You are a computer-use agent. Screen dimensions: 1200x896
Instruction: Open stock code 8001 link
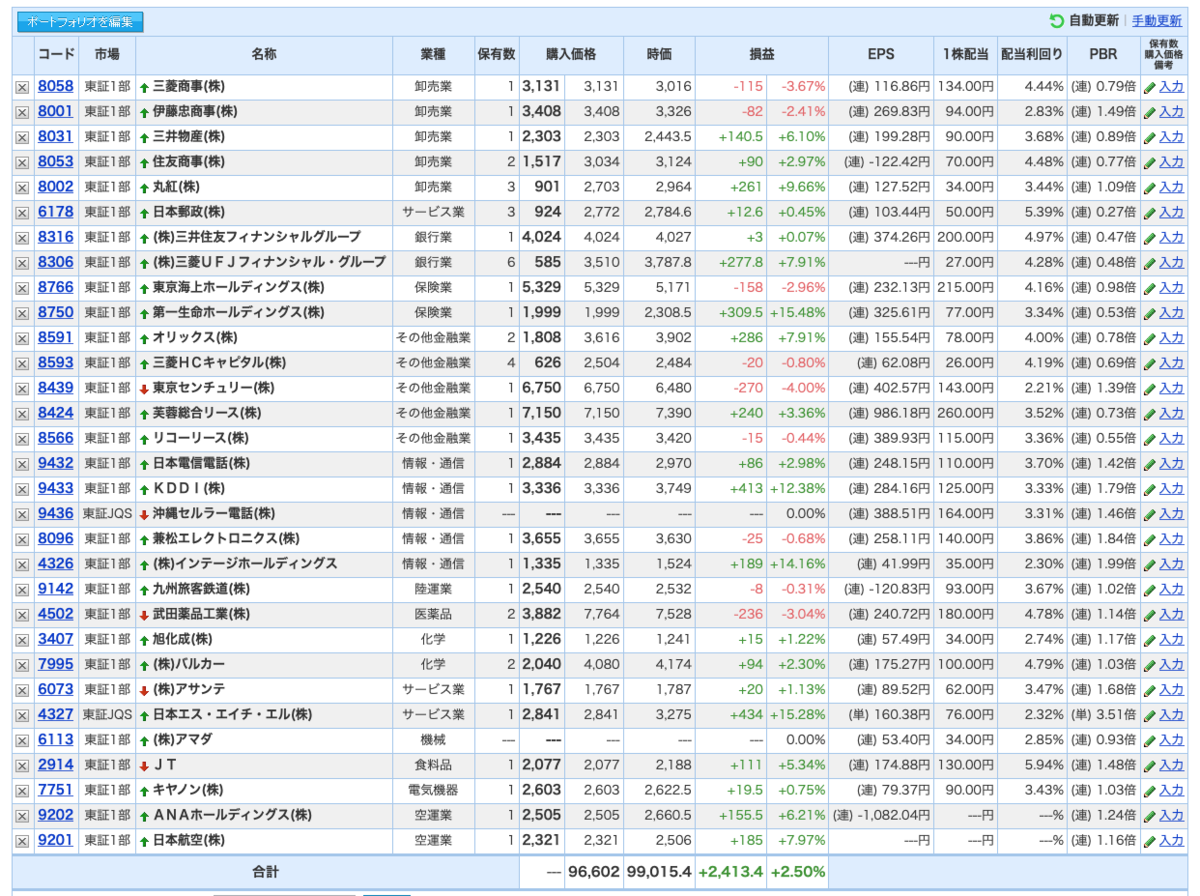(56, 111)
